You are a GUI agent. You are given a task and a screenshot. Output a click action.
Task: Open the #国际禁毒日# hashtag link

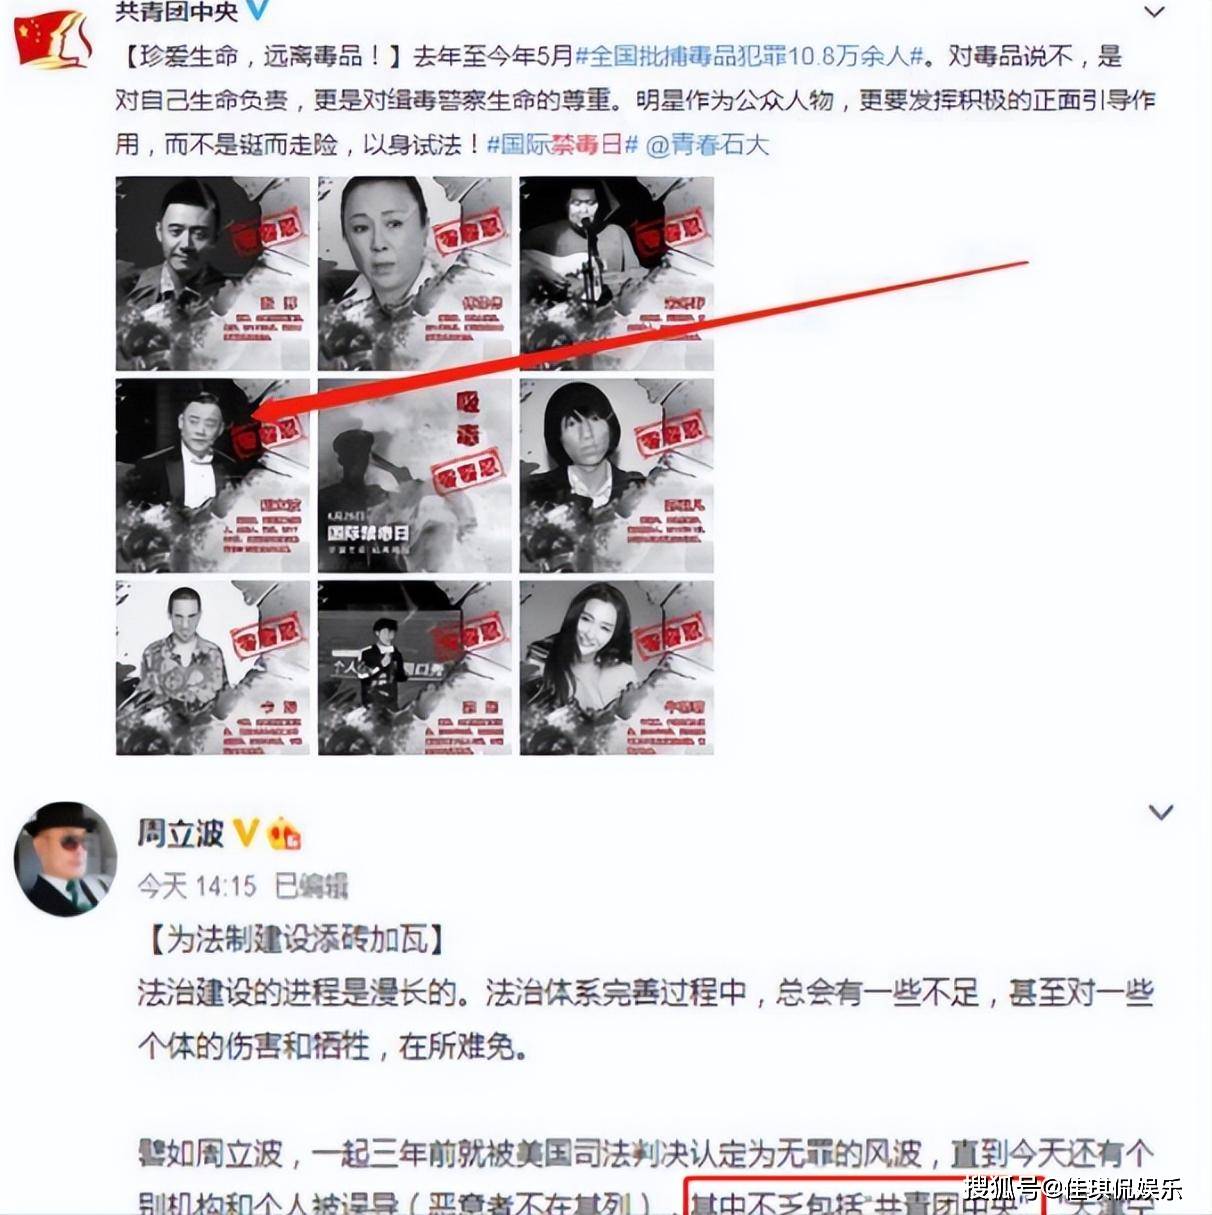pos(562,145)
